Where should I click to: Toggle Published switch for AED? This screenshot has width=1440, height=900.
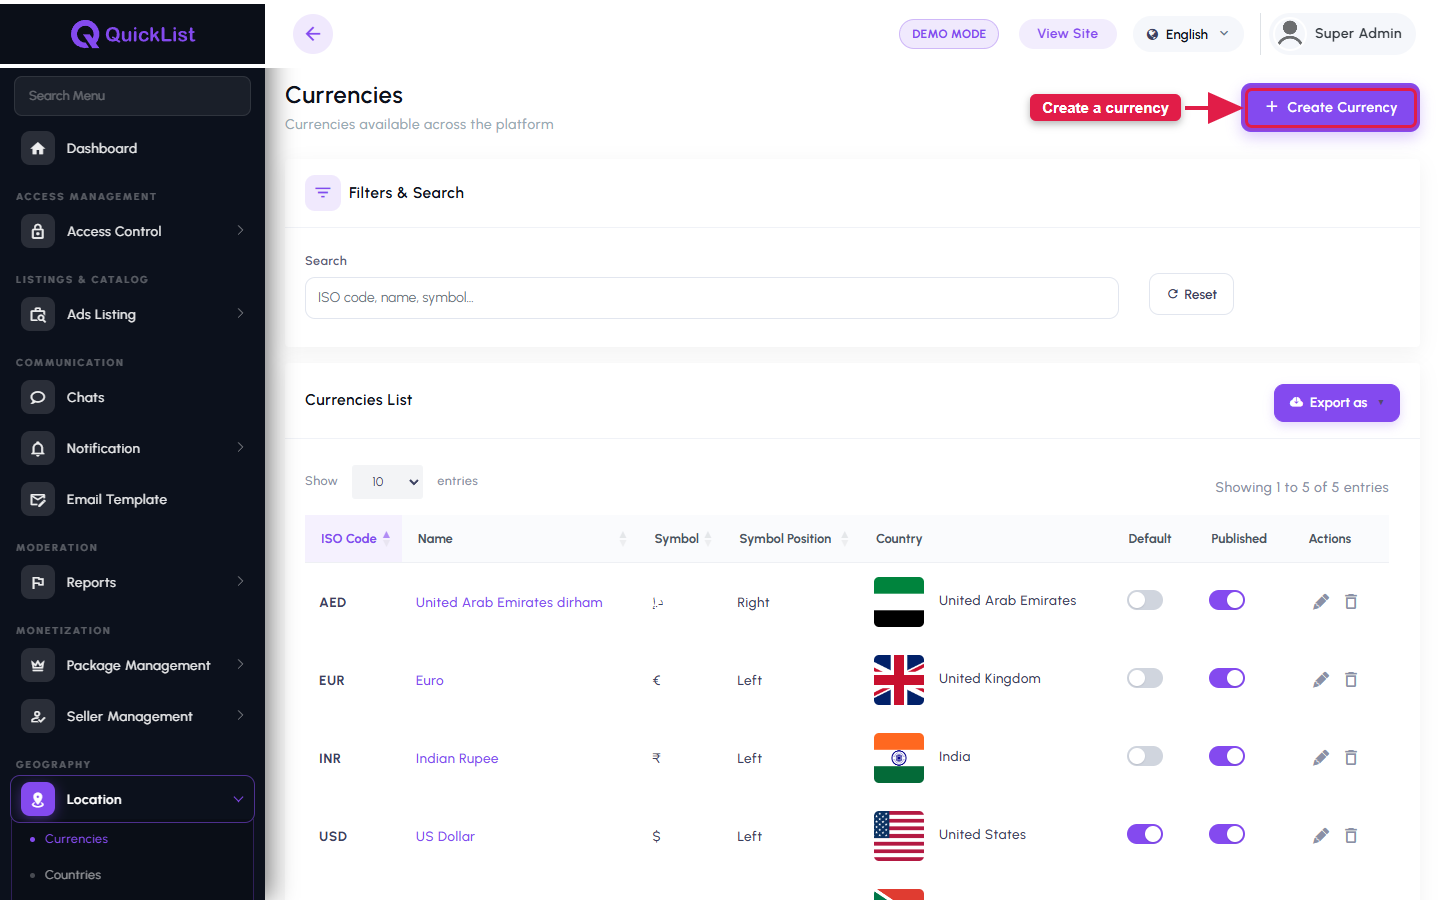click(x=1227, y=600)
